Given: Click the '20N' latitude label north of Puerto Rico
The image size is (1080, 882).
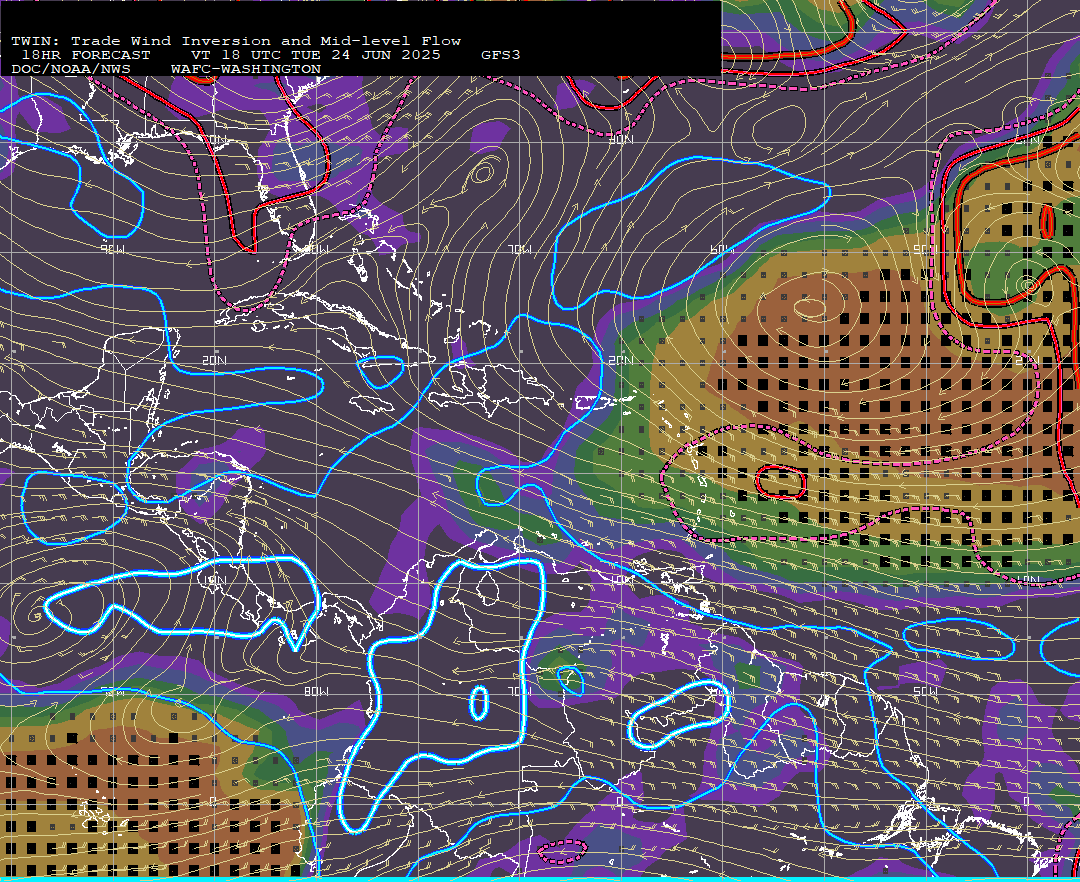Looking at the screenshot, I should pos(621,360).
